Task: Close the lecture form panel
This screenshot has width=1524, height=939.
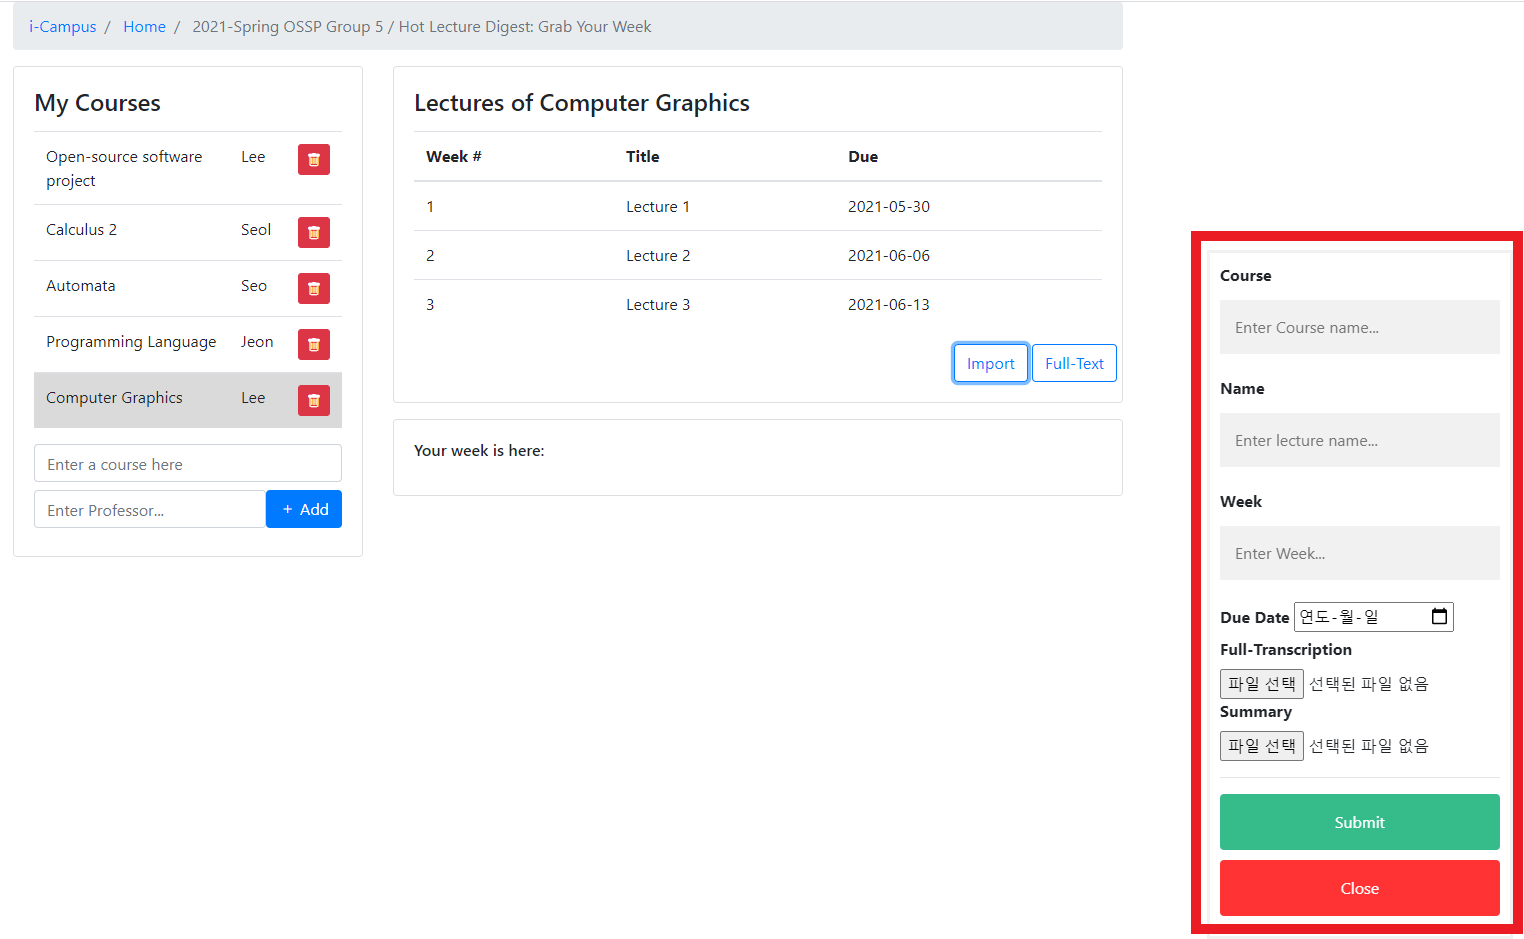Action: tap(1359, 888)
